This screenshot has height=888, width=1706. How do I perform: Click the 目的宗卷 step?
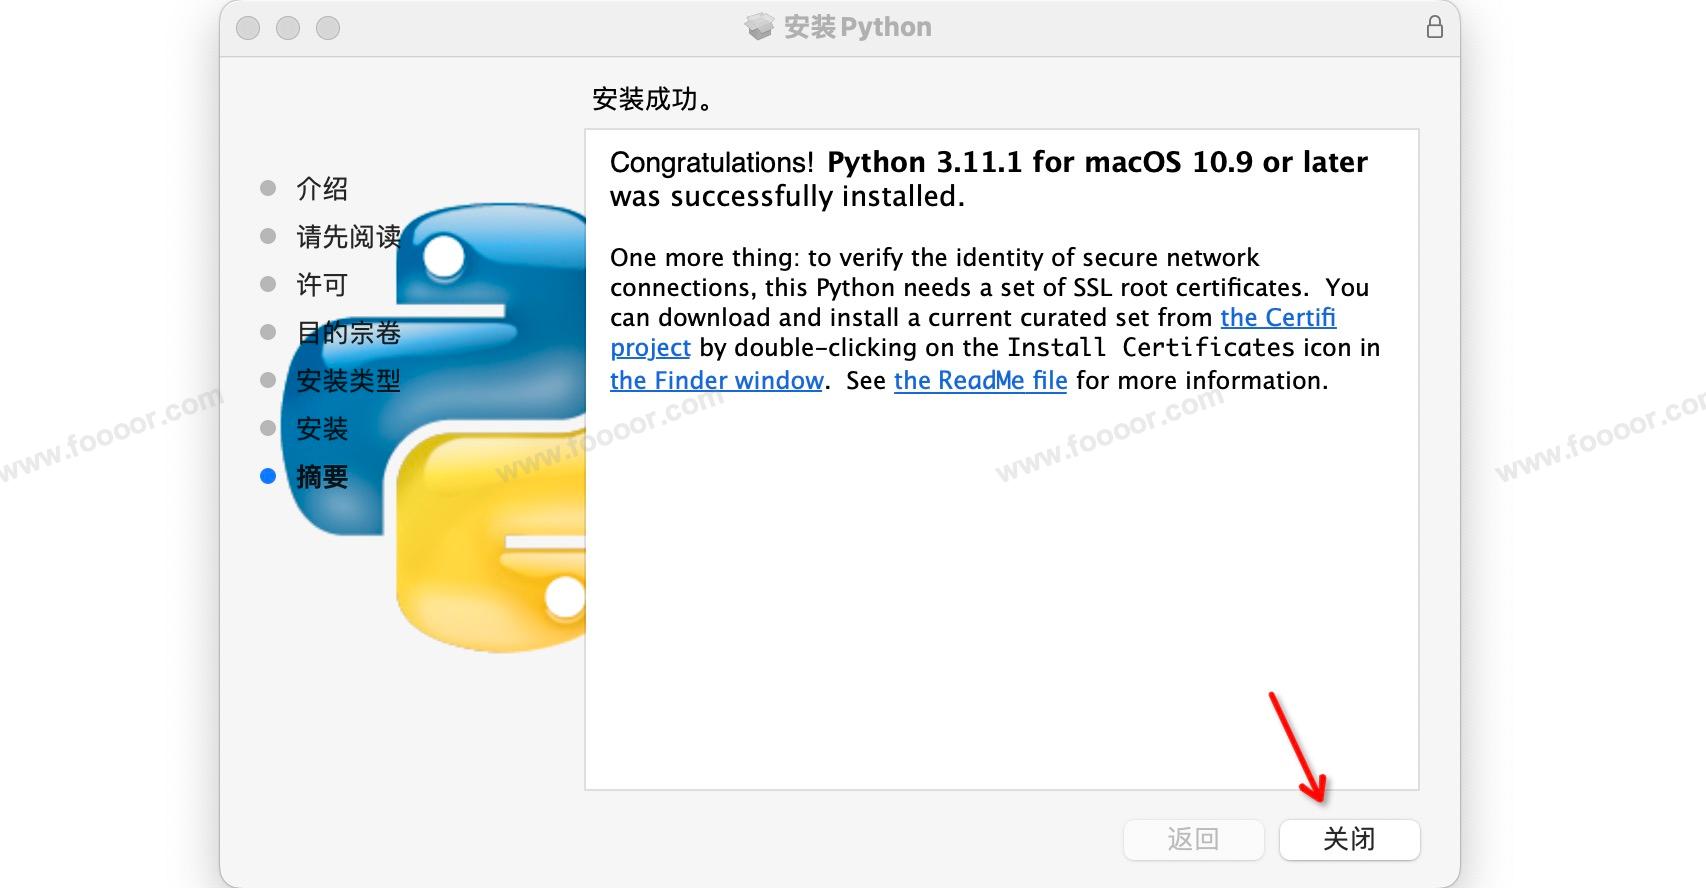348,333
